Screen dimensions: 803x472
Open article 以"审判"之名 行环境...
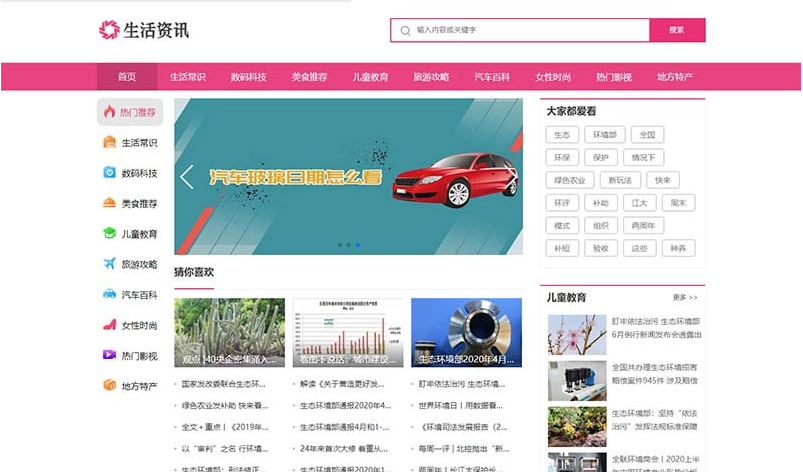tap(225, 449)
